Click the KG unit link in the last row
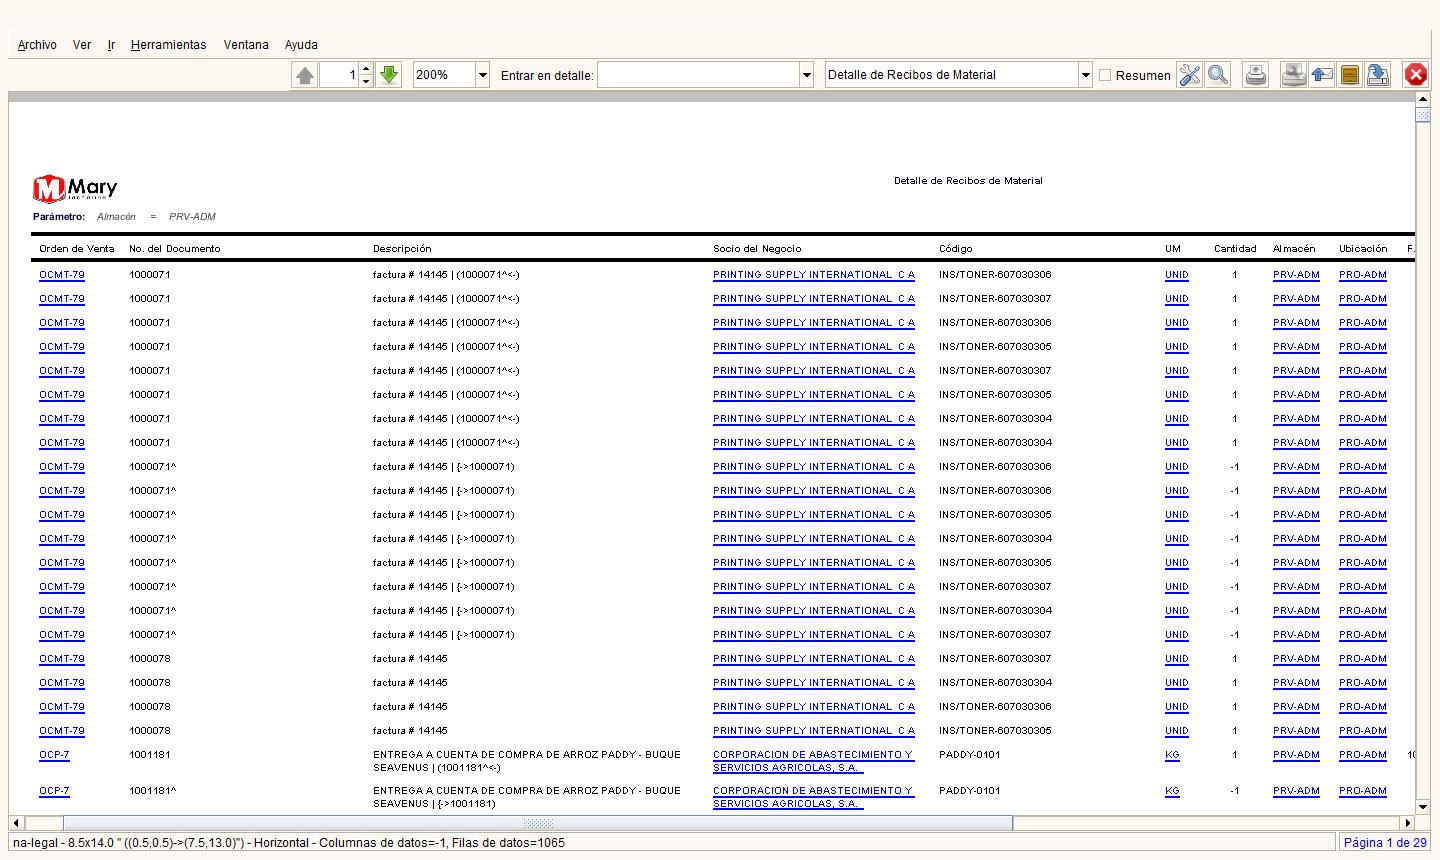The image size is (1440, 860). [1172, 791]
